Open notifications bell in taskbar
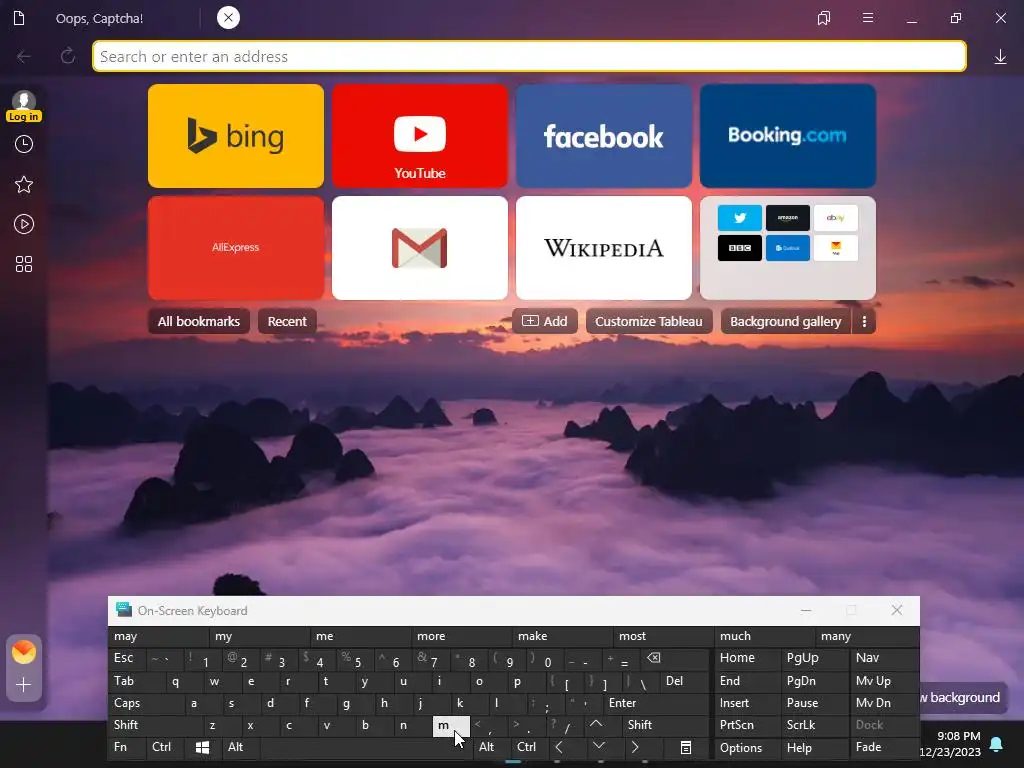Screen dimensions: 1024x768 coord(996,744)
